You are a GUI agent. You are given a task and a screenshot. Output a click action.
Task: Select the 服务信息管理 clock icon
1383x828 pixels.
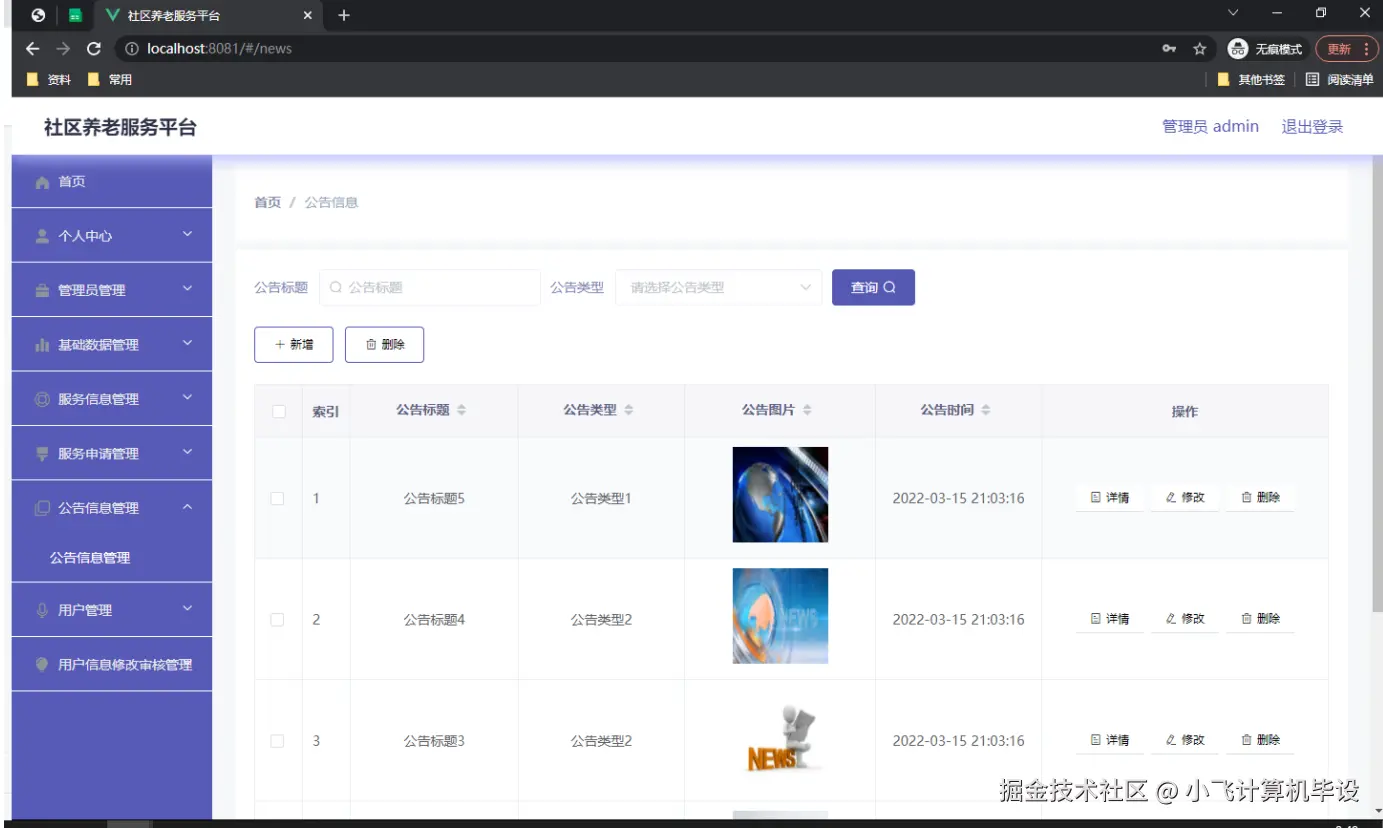41,398
